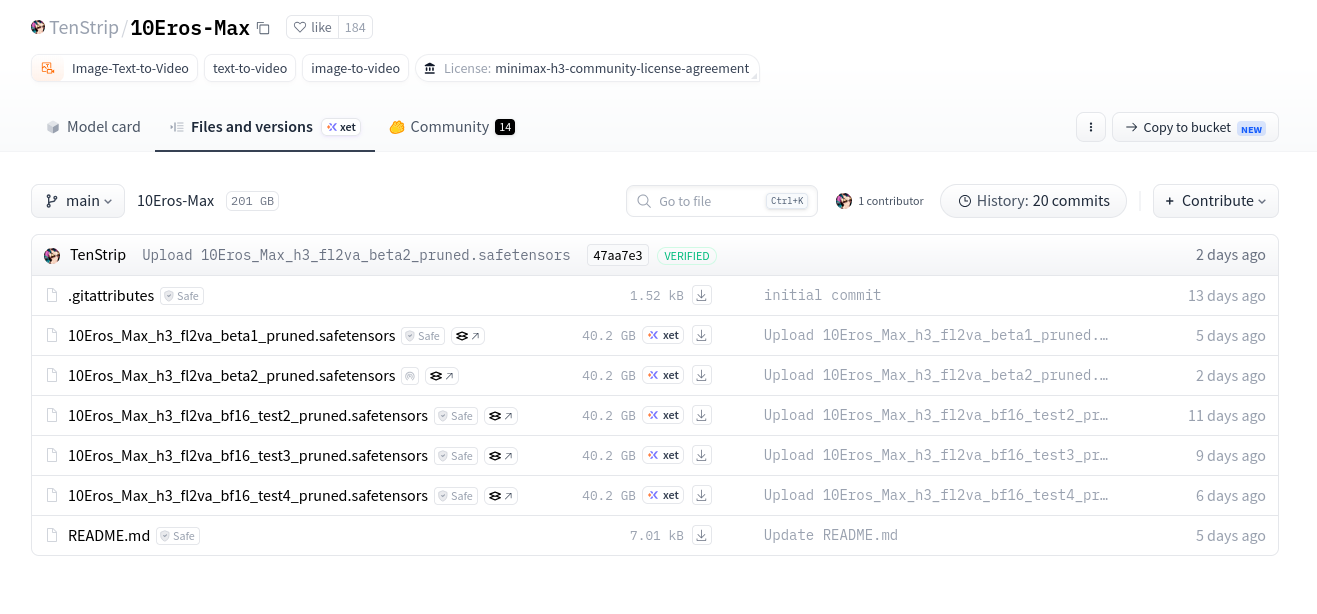Expand the main branch dropdown
The height and width of the screenshot is (614, 1317).
(78, 201)
